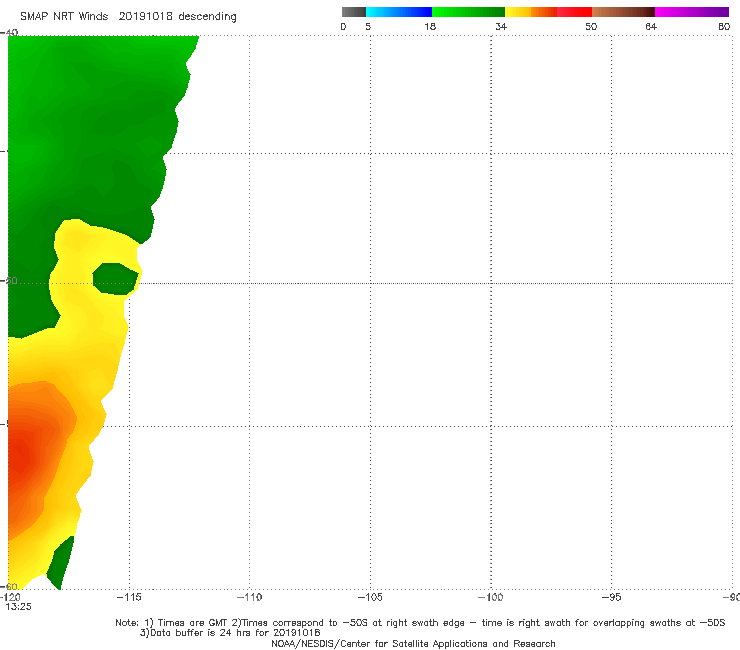Click the 'Data buffer is 24 hrs' note line

(230, 633)
